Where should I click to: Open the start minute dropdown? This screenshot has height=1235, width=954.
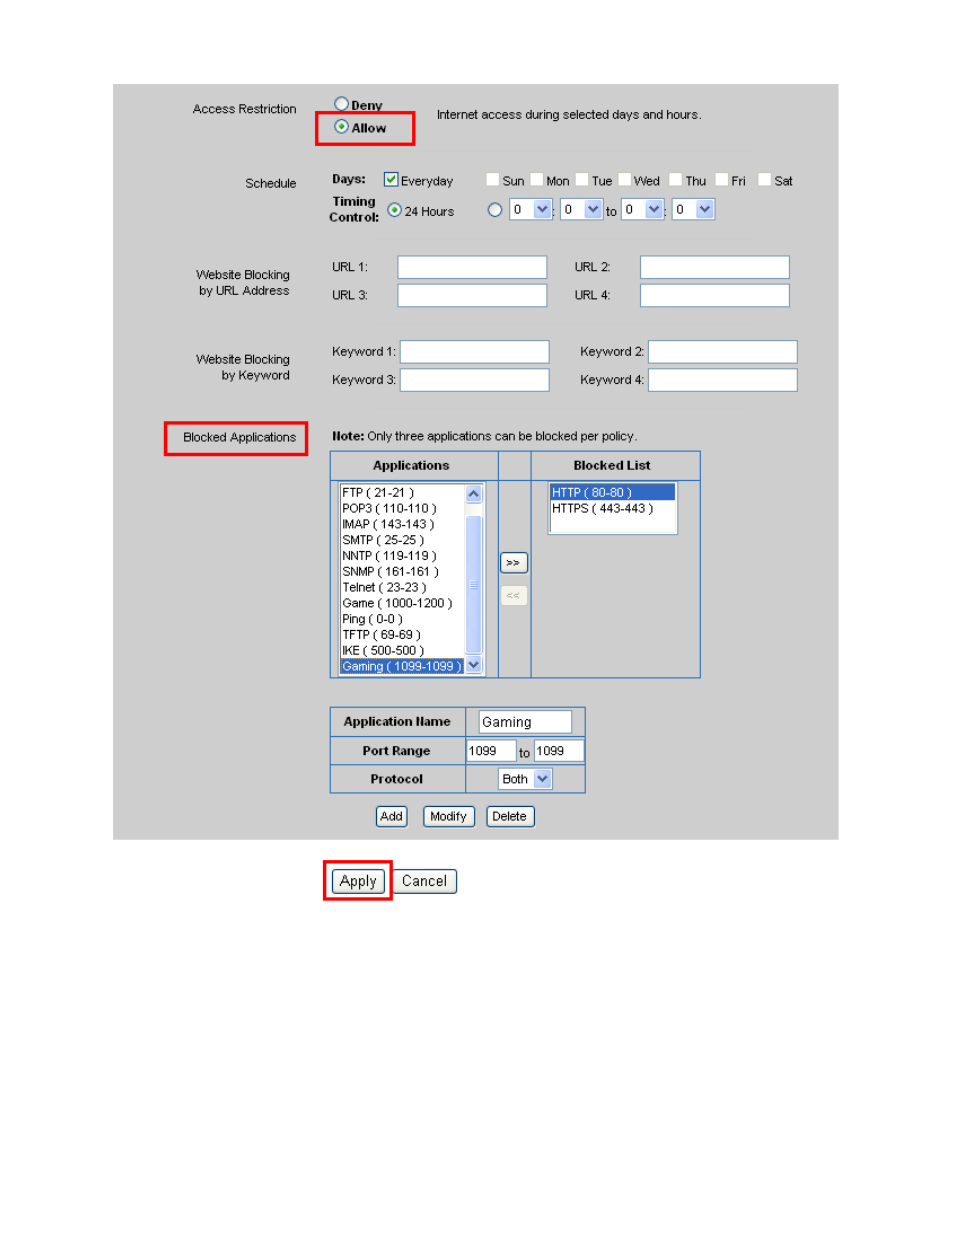(582, 209)
